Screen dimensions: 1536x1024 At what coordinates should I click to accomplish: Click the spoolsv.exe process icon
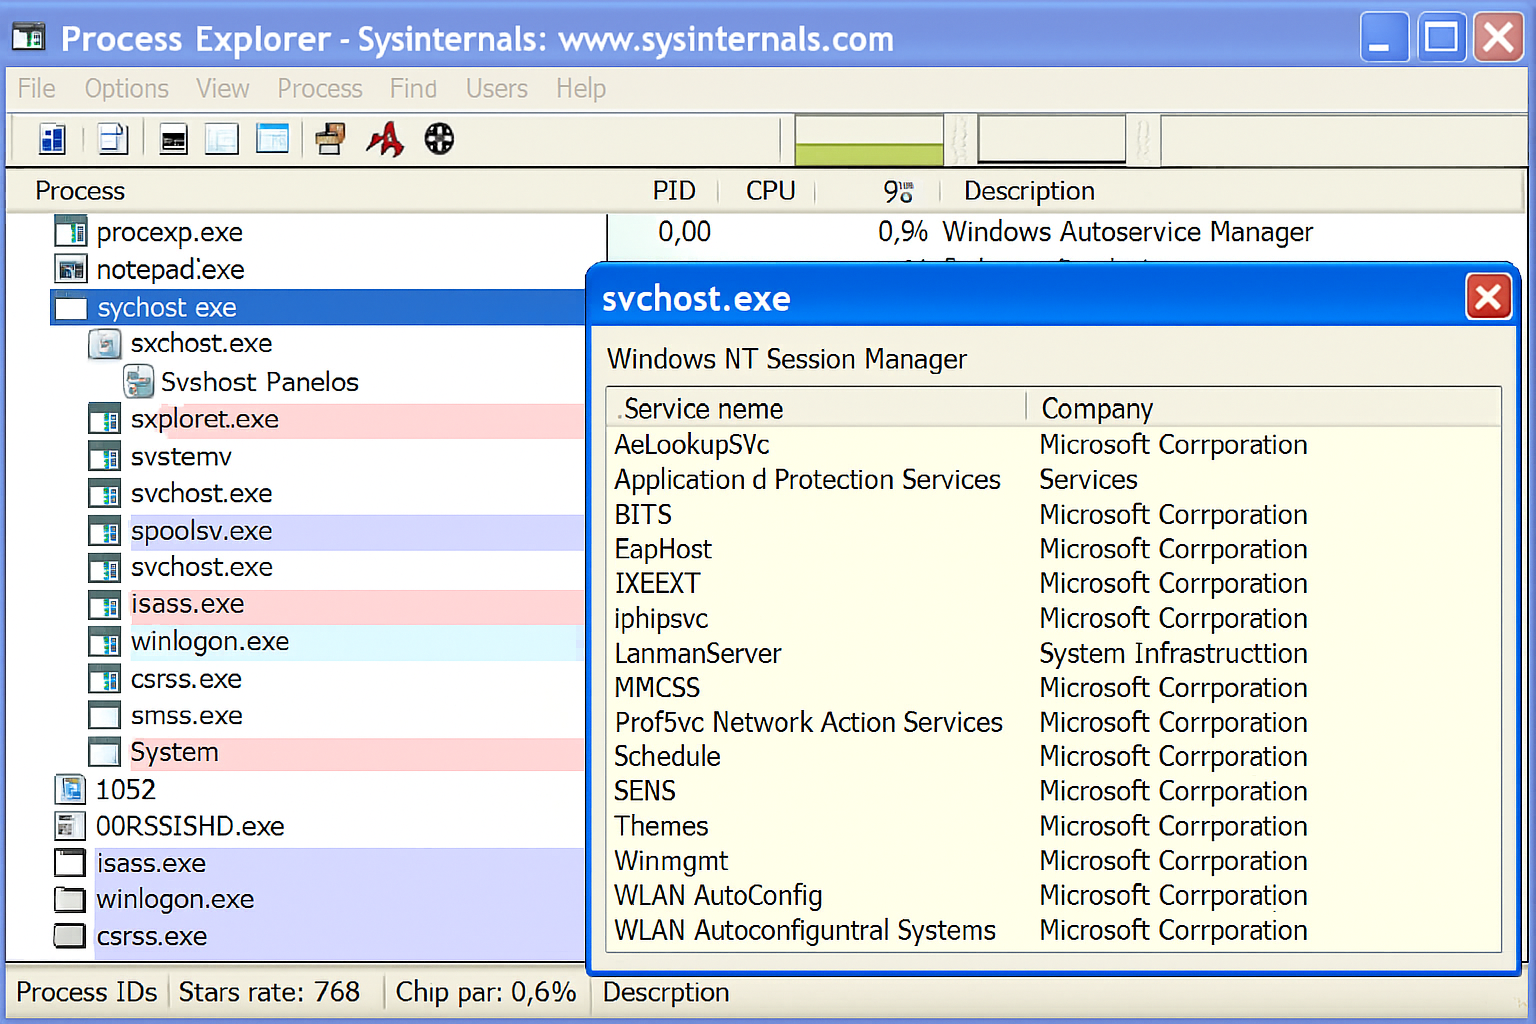coord(105,531)
